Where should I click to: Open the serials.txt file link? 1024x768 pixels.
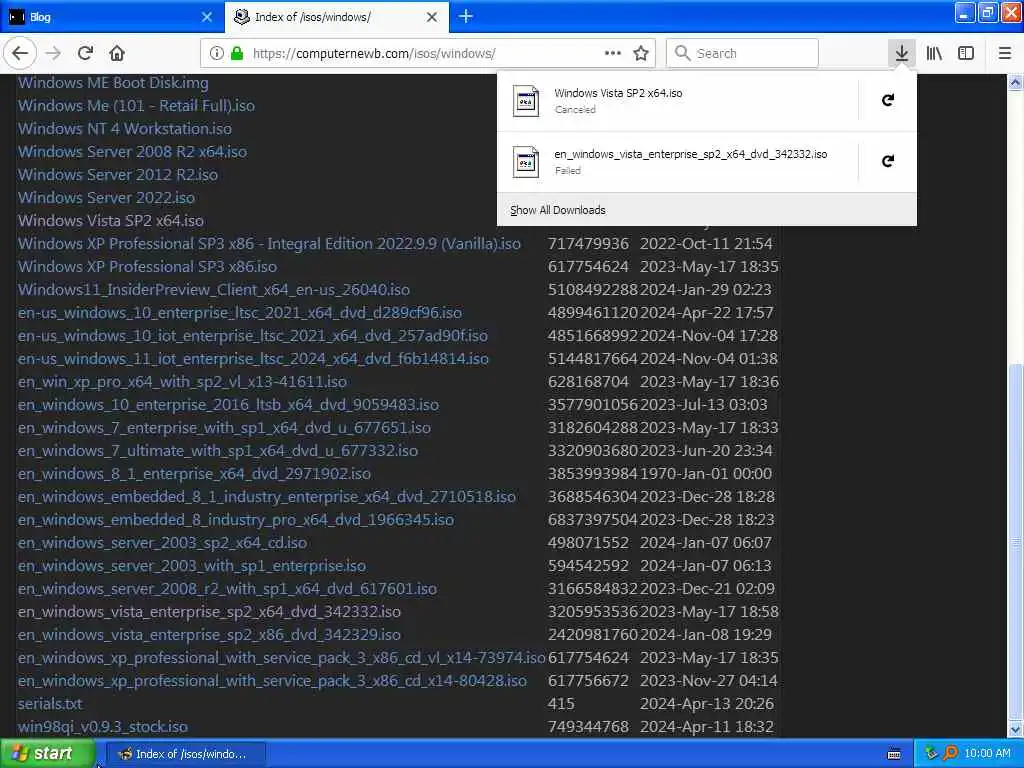50,704
